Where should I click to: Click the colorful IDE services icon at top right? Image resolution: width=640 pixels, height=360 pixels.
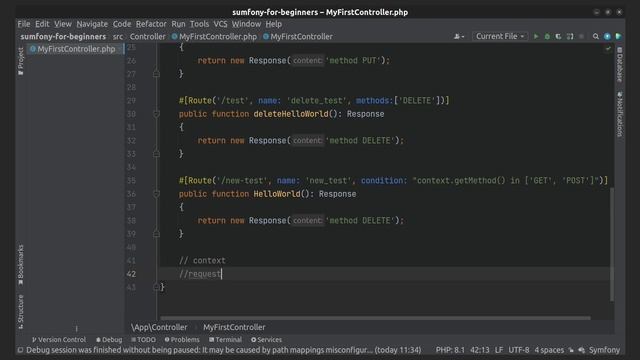click(619, 36)
